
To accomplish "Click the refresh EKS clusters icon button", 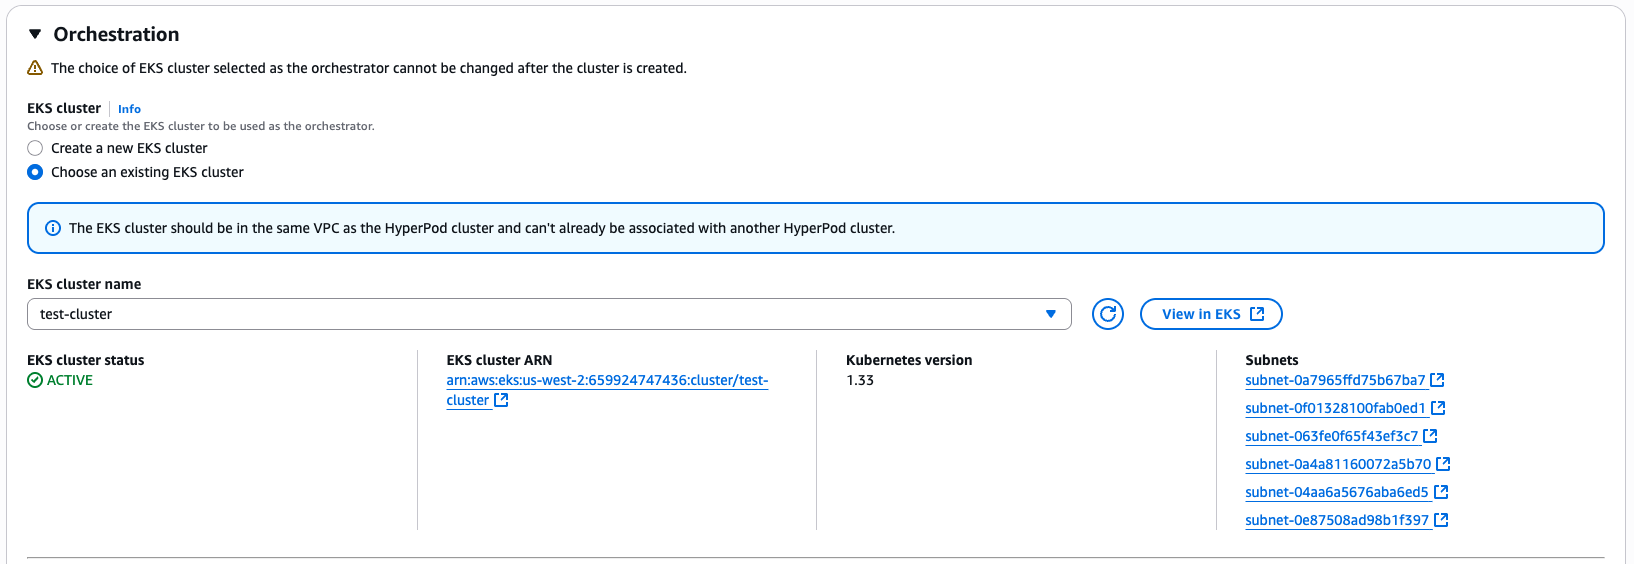I will 1107,314.
